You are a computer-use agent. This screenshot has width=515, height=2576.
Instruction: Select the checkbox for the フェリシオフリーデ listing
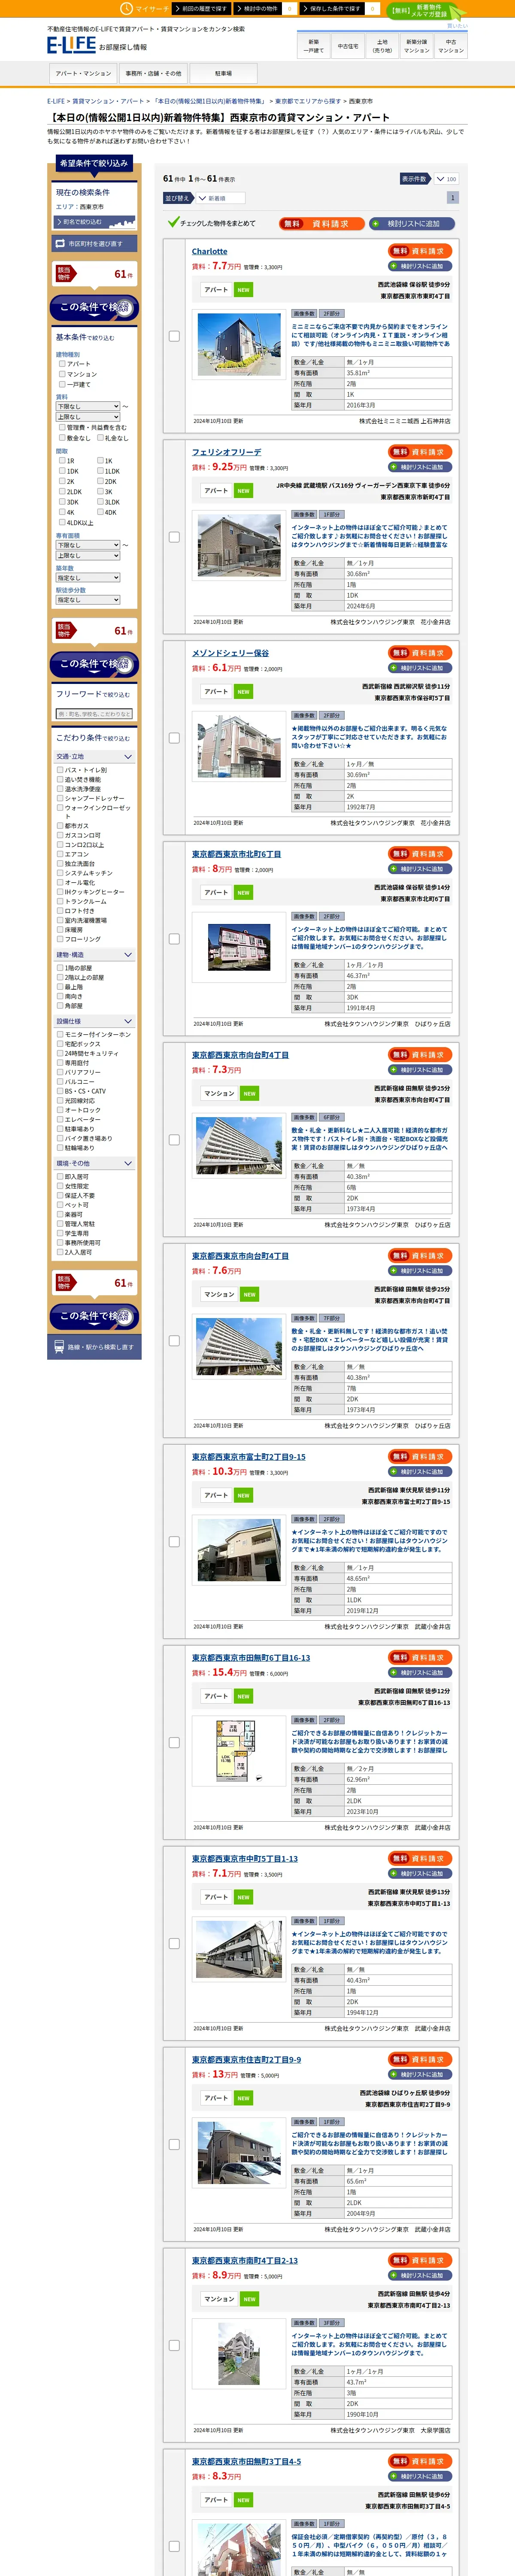pyautogui.click(x=174, y=537)
